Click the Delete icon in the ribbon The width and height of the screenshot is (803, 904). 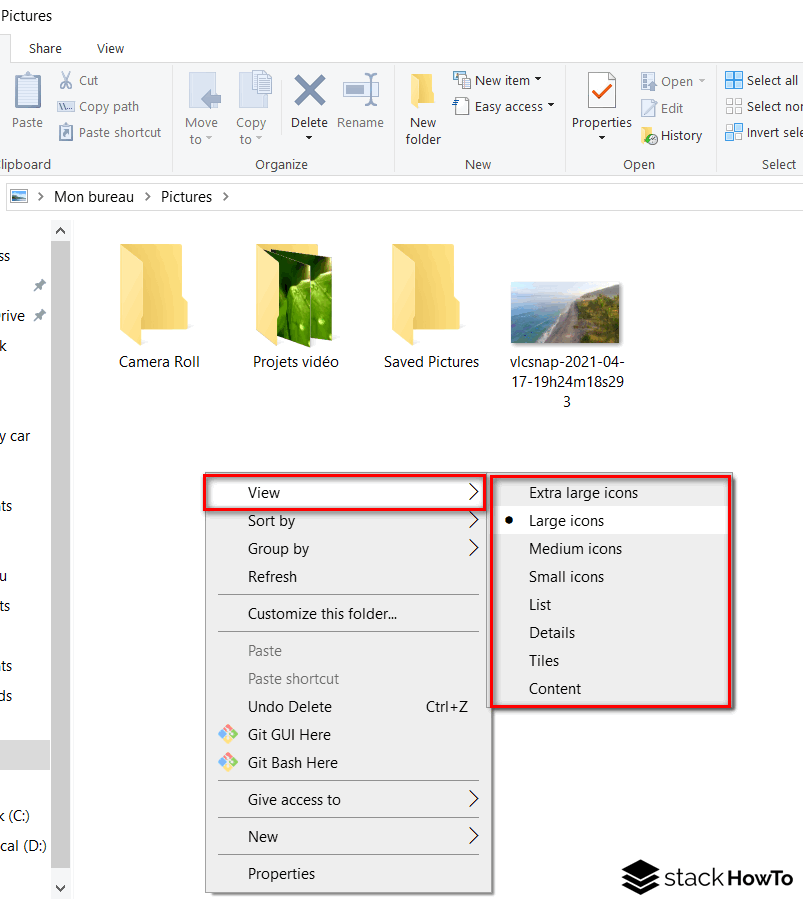309,105
